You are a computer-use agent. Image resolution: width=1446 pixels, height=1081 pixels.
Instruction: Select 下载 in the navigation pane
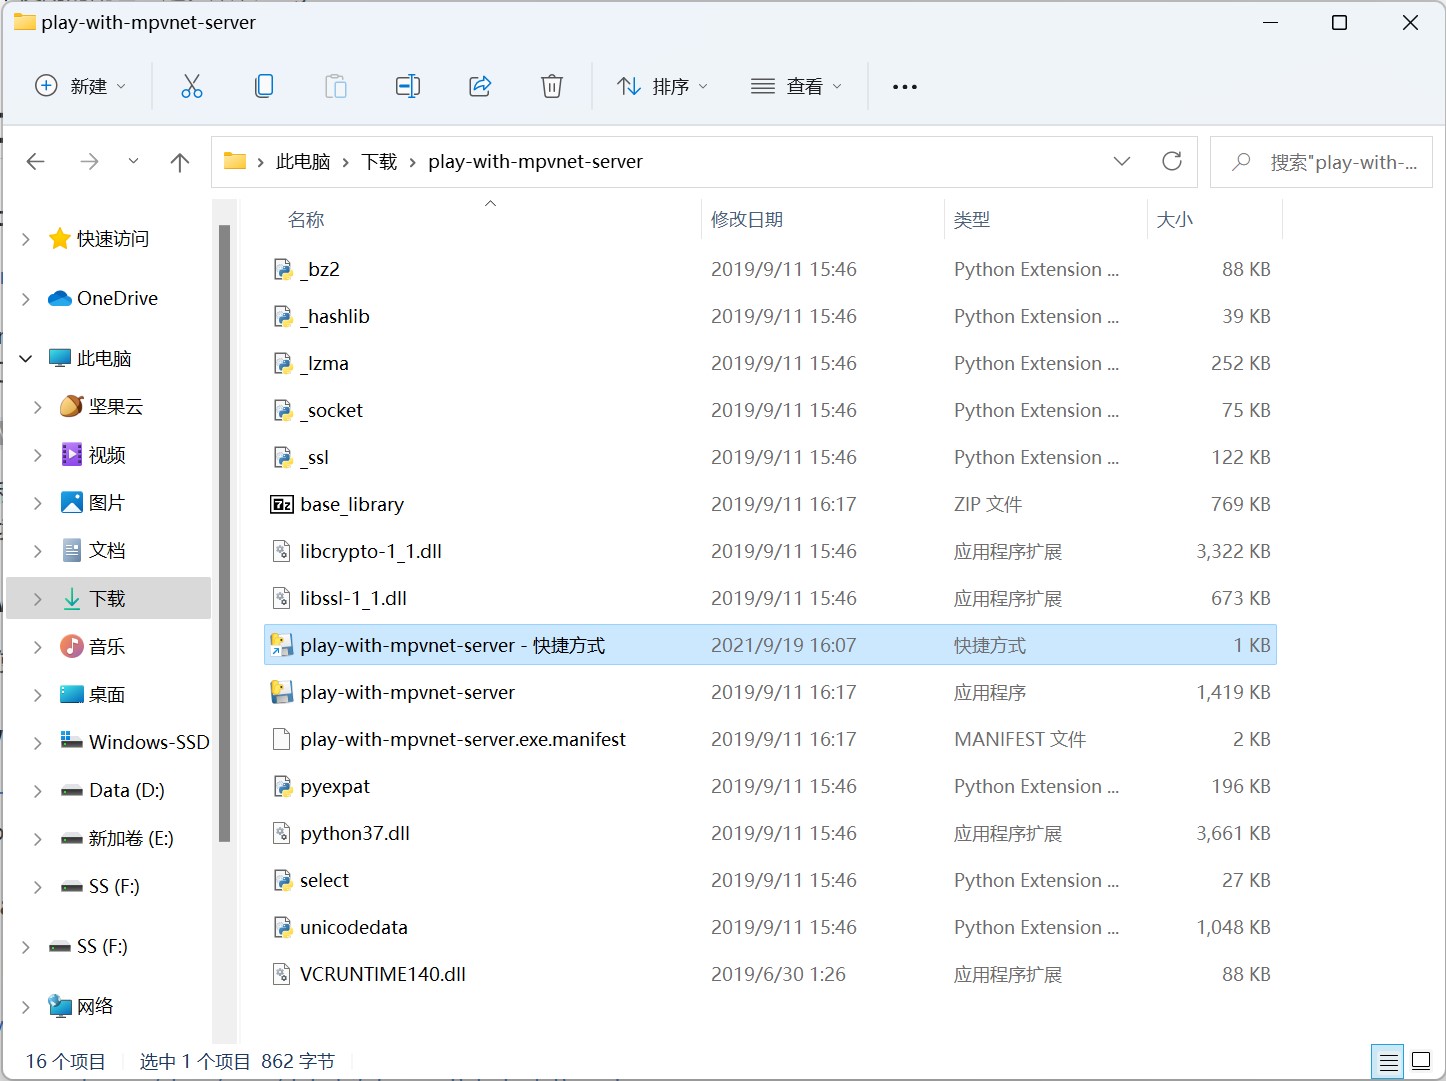coord(108,599)
